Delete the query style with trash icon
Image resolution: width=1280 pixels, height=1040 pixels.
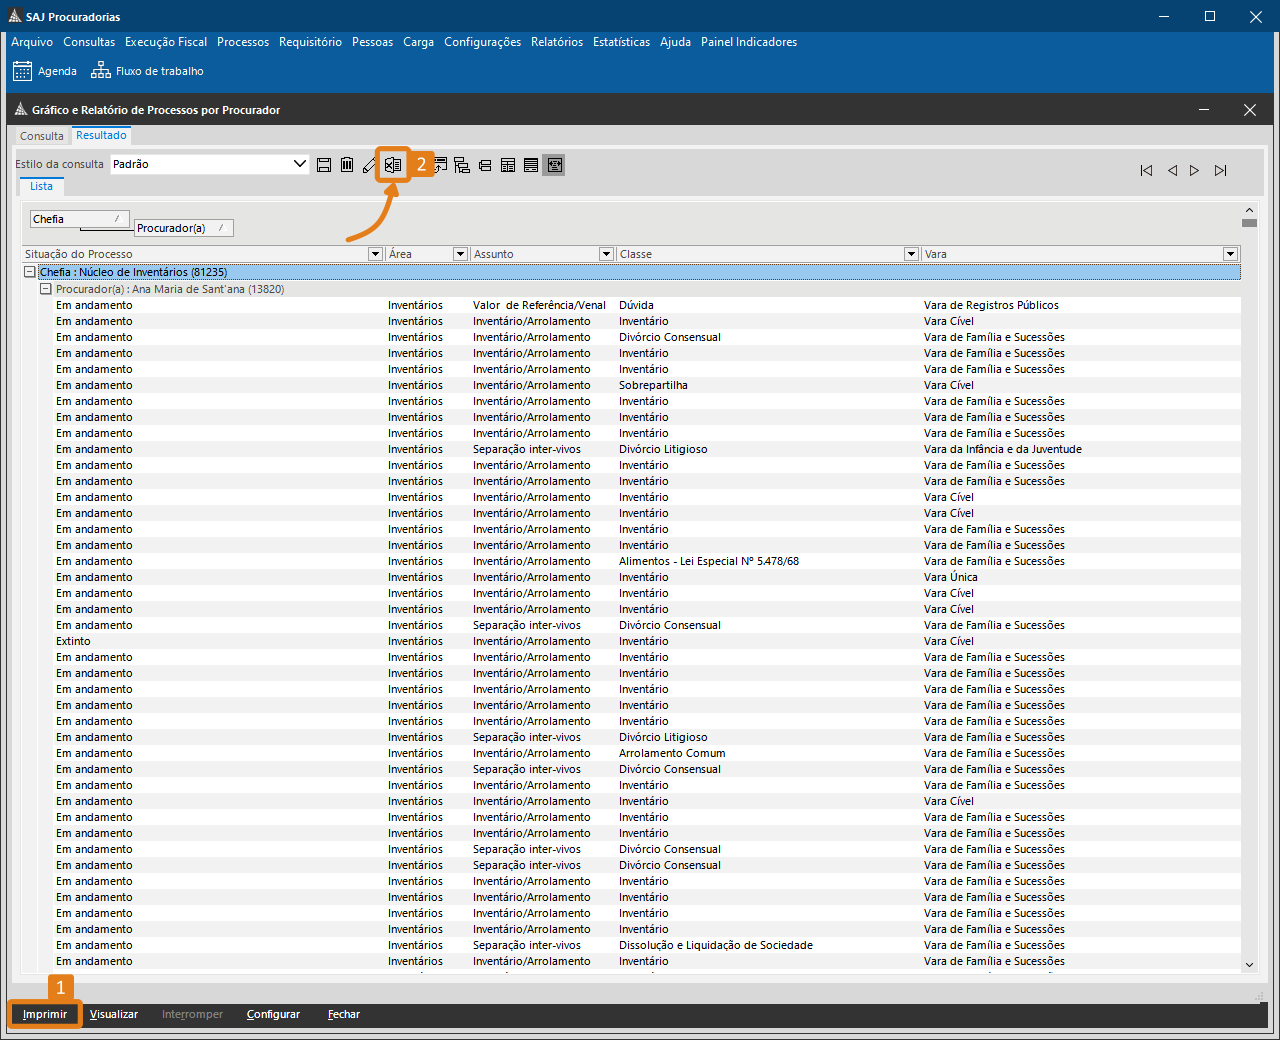(x=347, y=165)
